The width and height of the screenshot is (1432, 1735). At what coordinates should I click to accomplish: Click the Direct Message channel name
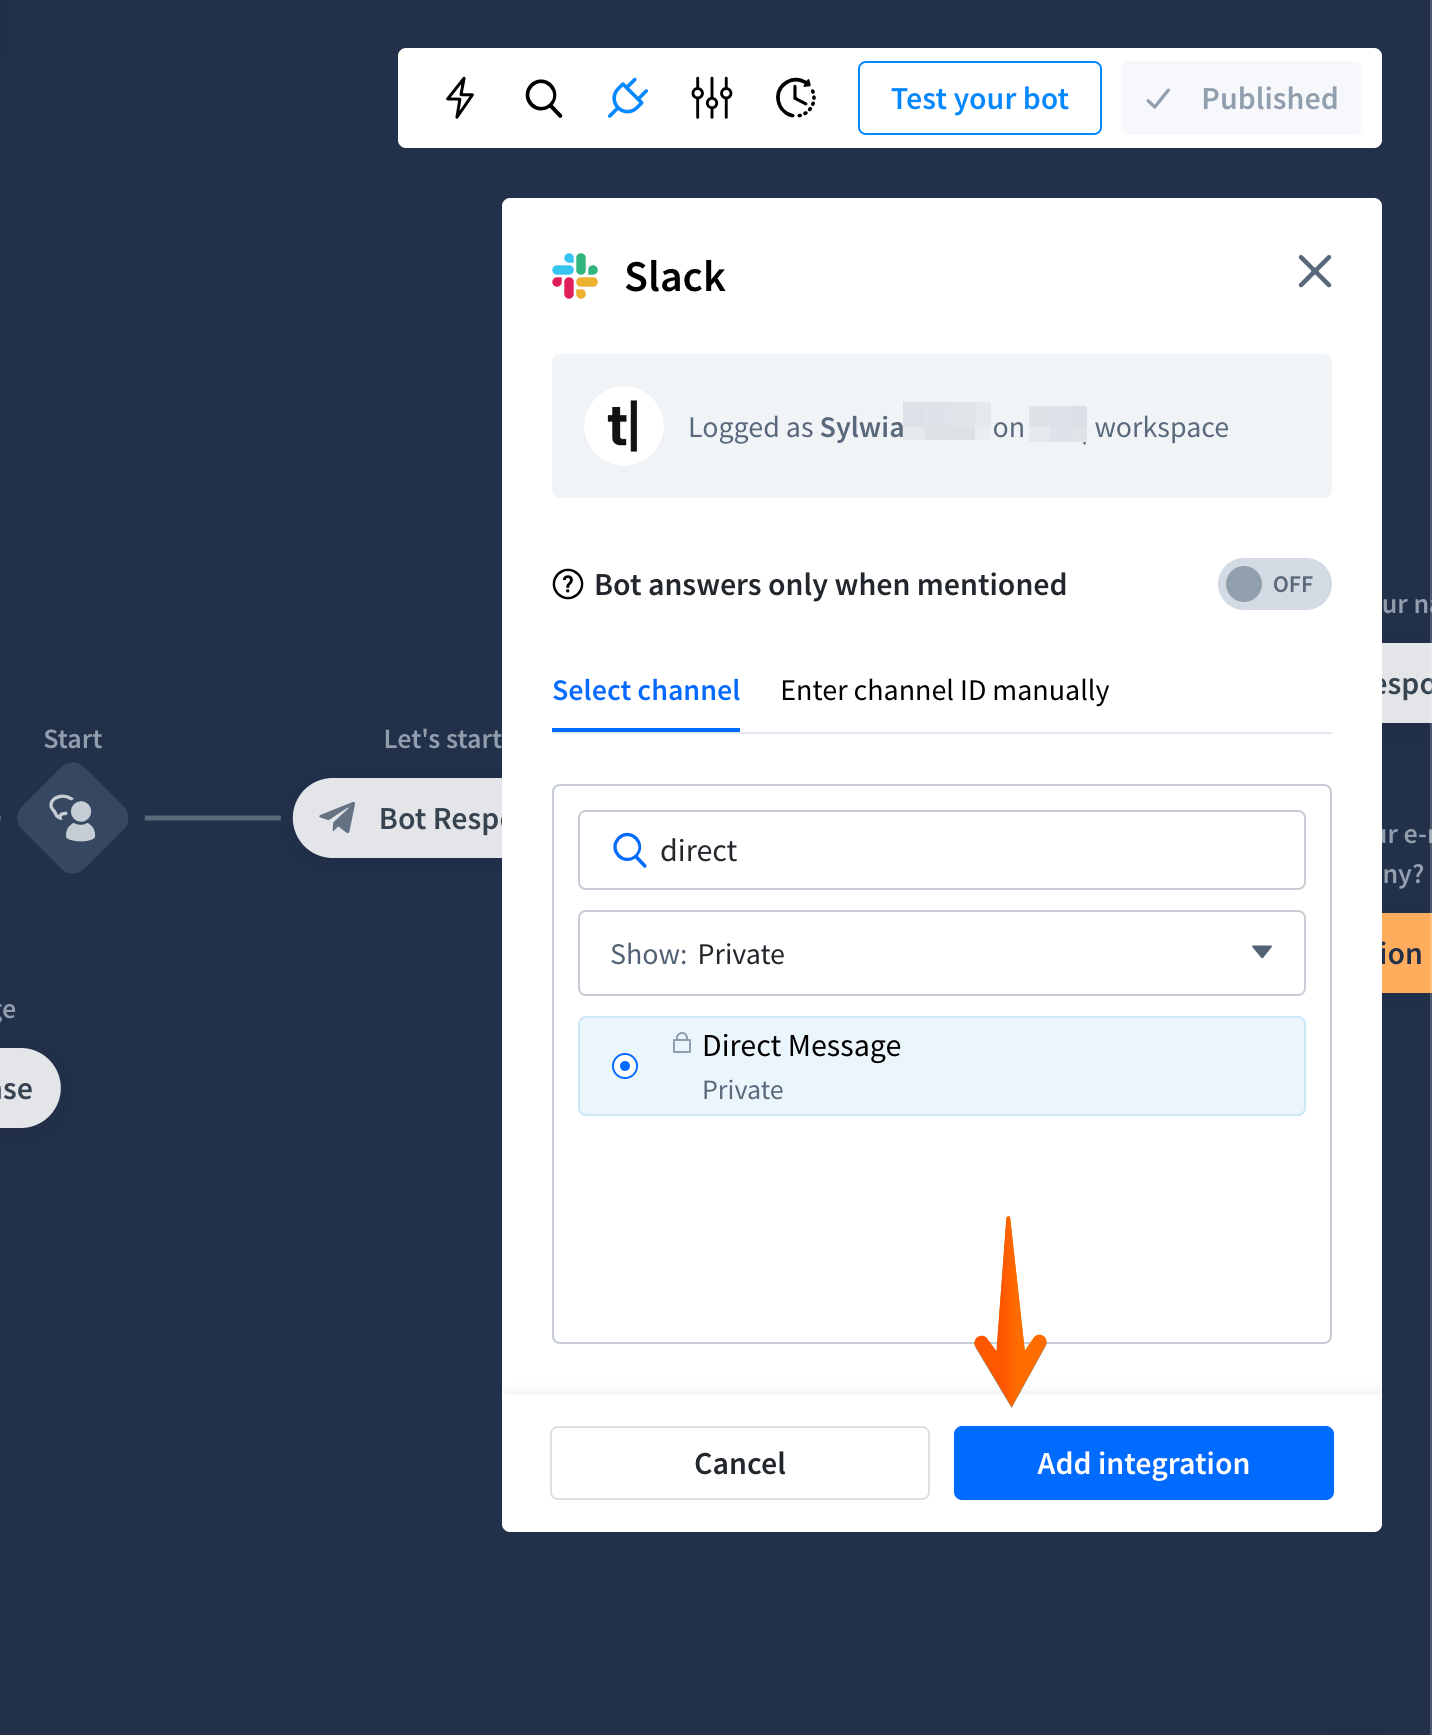(x=802, y=1045)
